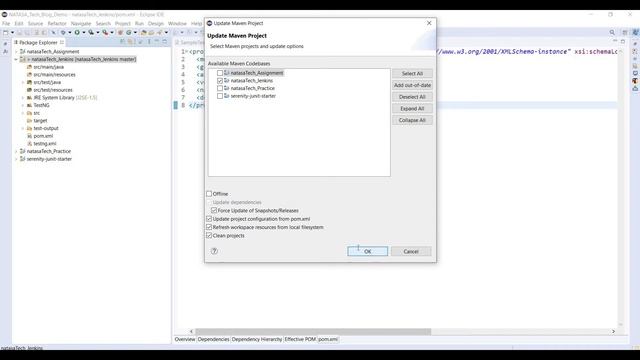Click the Save All toolbar icon

27,32
